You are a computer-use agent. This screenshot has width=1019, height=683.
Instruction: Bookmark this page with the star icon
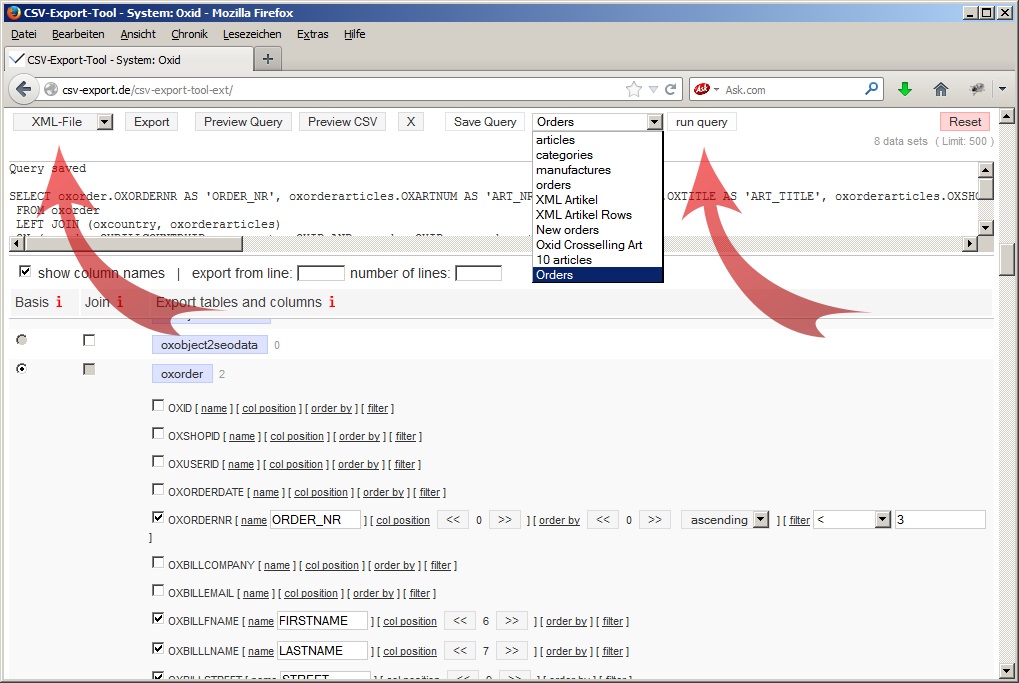pyautogui.click(x=634, y=90)
